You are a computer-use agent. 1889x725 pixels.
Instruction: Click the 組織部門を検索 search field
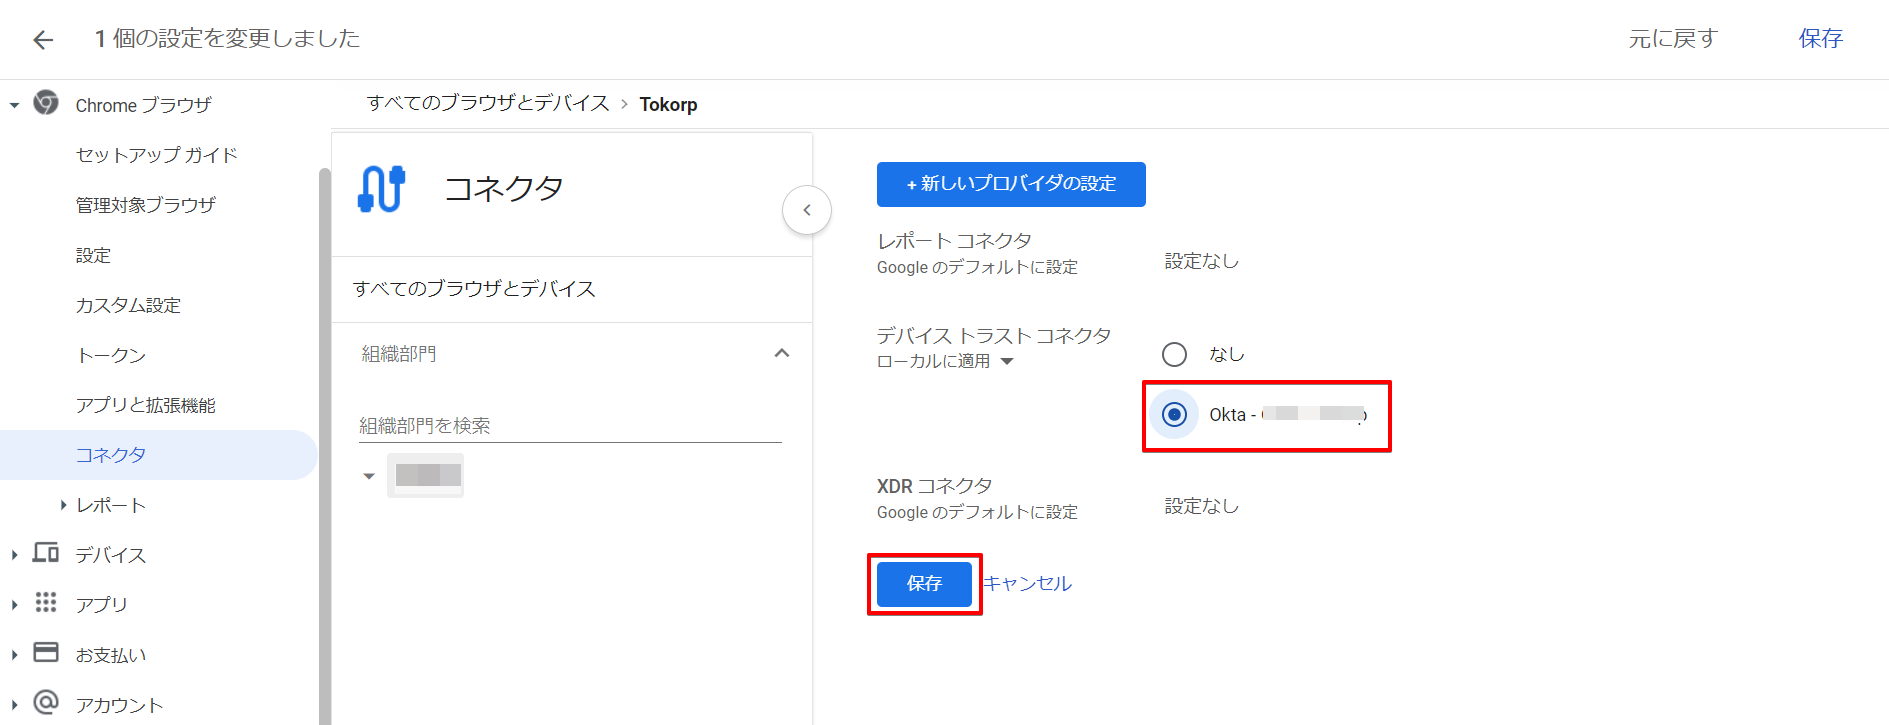click(569, 425)
